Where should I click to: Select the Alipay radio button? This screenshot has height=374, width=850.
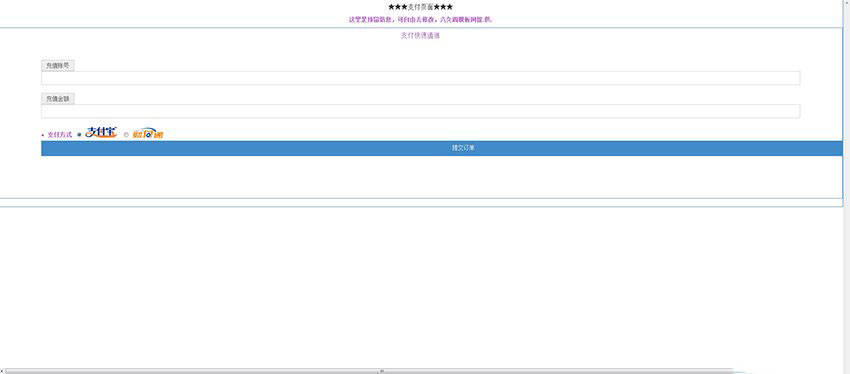tap(80, 134)
